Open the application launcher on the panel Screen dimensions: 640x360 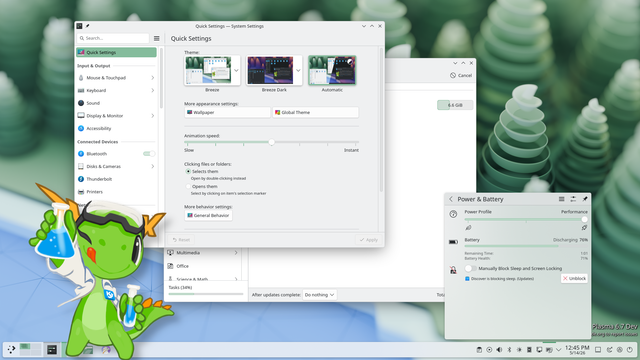click(x=11, y=349)
